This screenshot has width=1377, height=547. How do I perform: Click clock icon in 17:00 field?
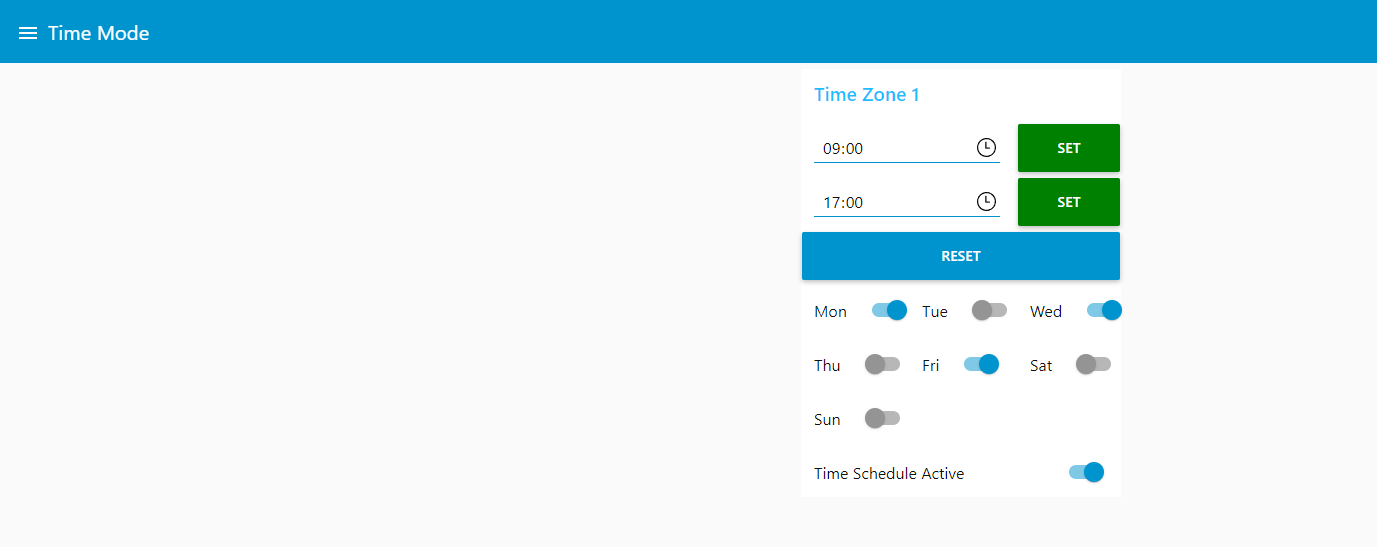click(986, 202)
